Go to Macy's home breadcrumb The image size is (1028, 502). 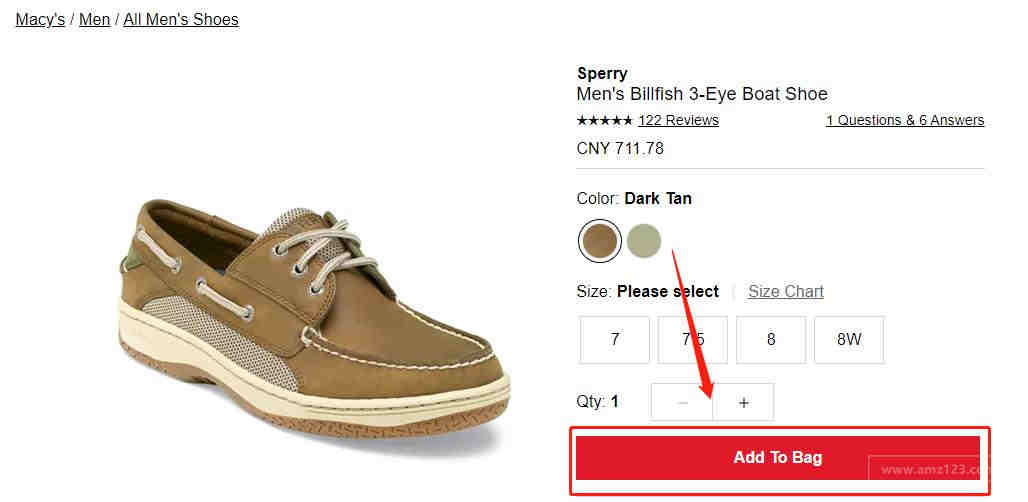40,20
